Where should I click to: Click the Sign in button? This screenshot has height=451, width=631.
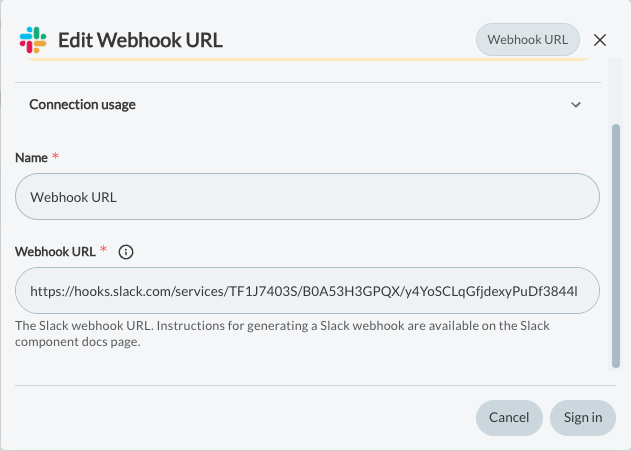(583, 418)
